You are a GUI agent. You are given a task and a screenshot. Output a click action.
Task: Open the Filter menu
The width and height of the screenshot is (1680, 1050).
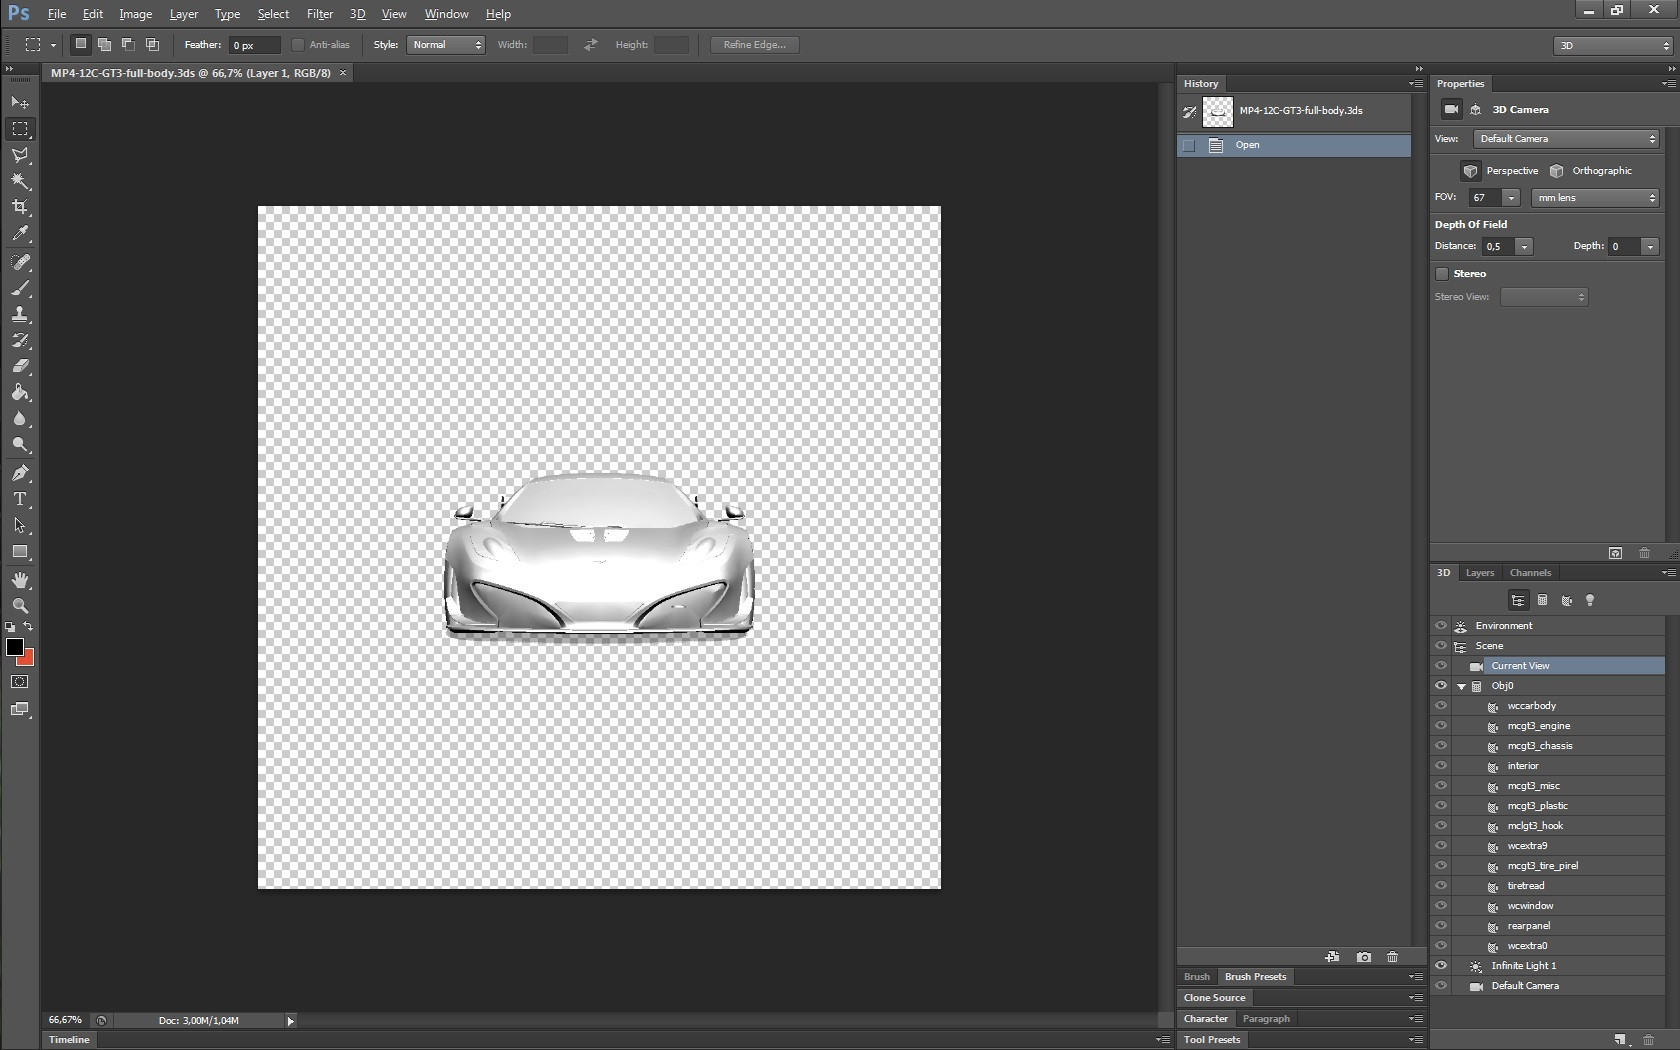pyautogui.click(x=319, y=14)
